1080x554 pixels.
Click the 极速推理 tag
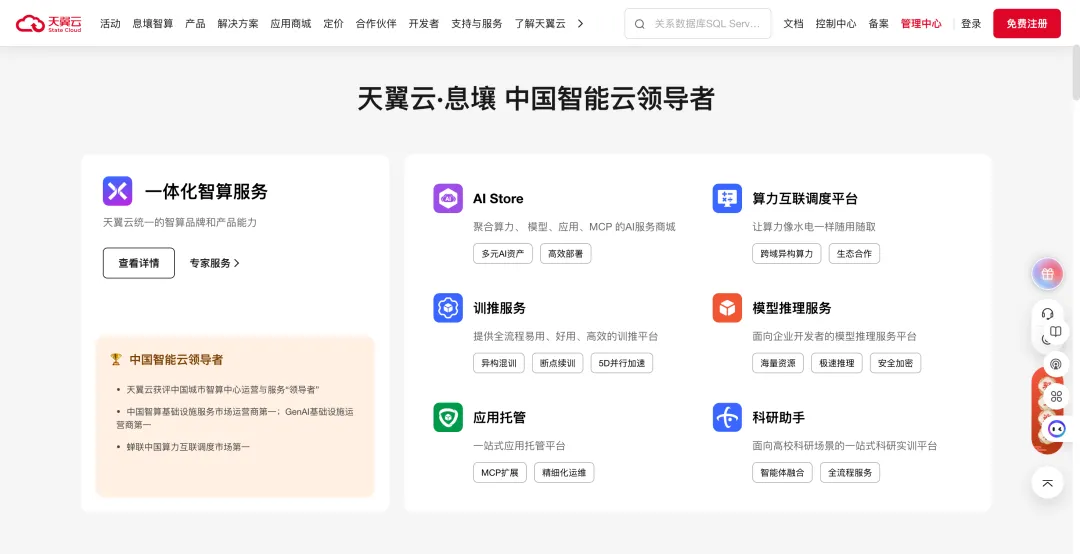pos(837,363)
